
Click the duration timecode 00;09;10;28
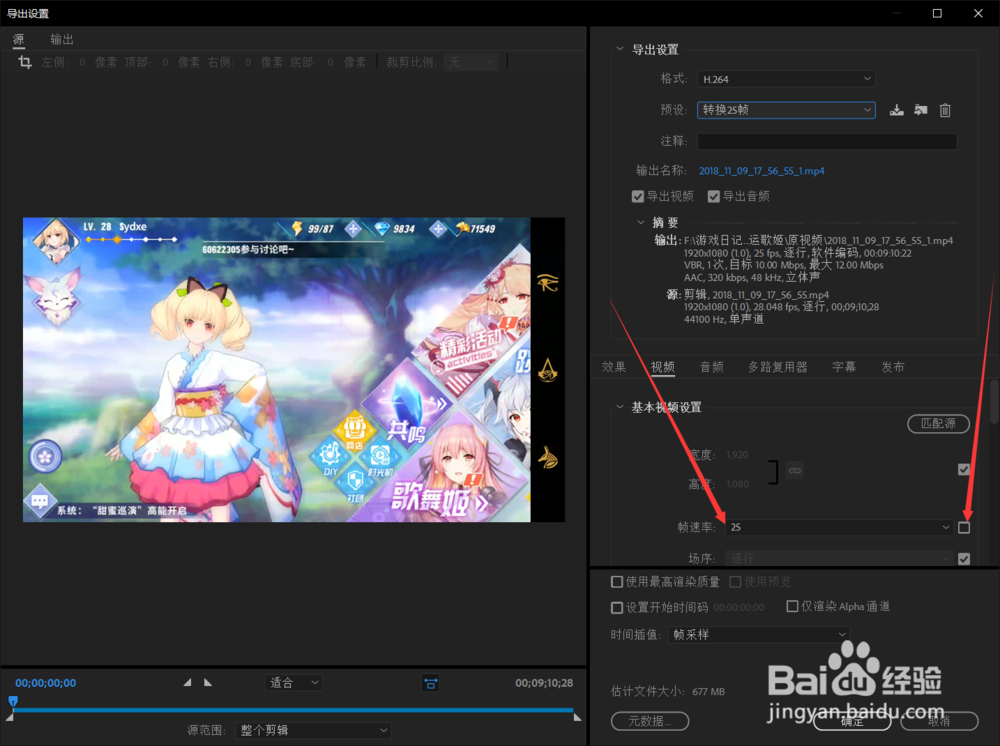[544, 683]
